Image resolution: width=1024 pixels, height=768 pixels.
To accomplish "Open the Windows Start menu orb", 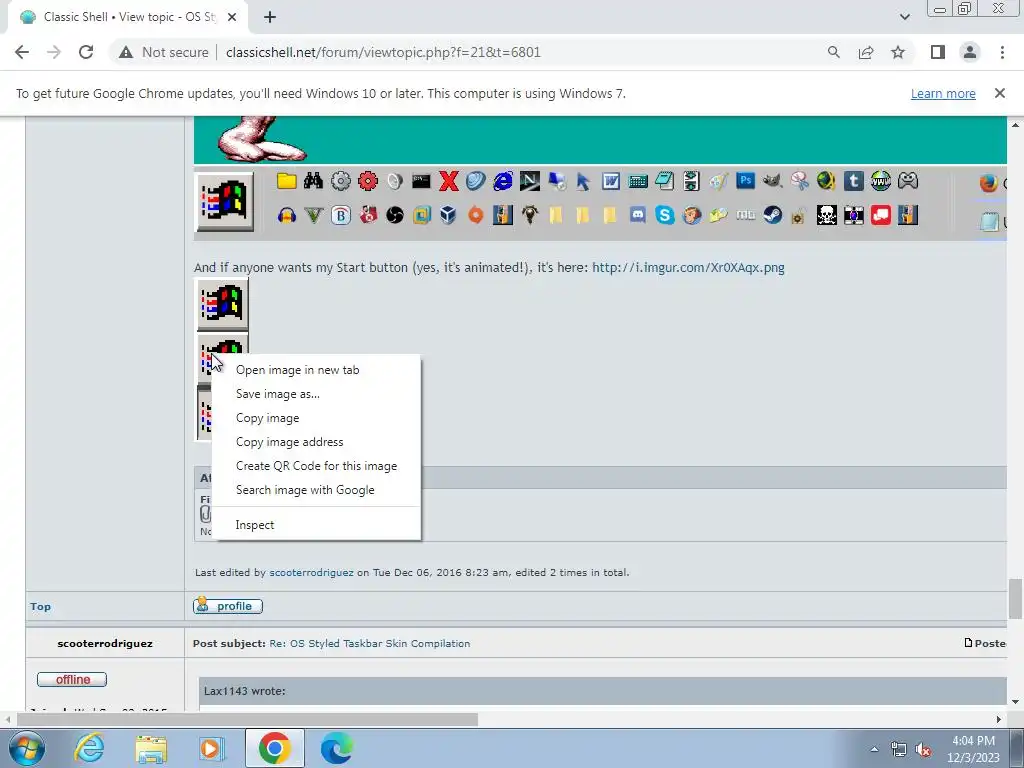I will [26, 748].
